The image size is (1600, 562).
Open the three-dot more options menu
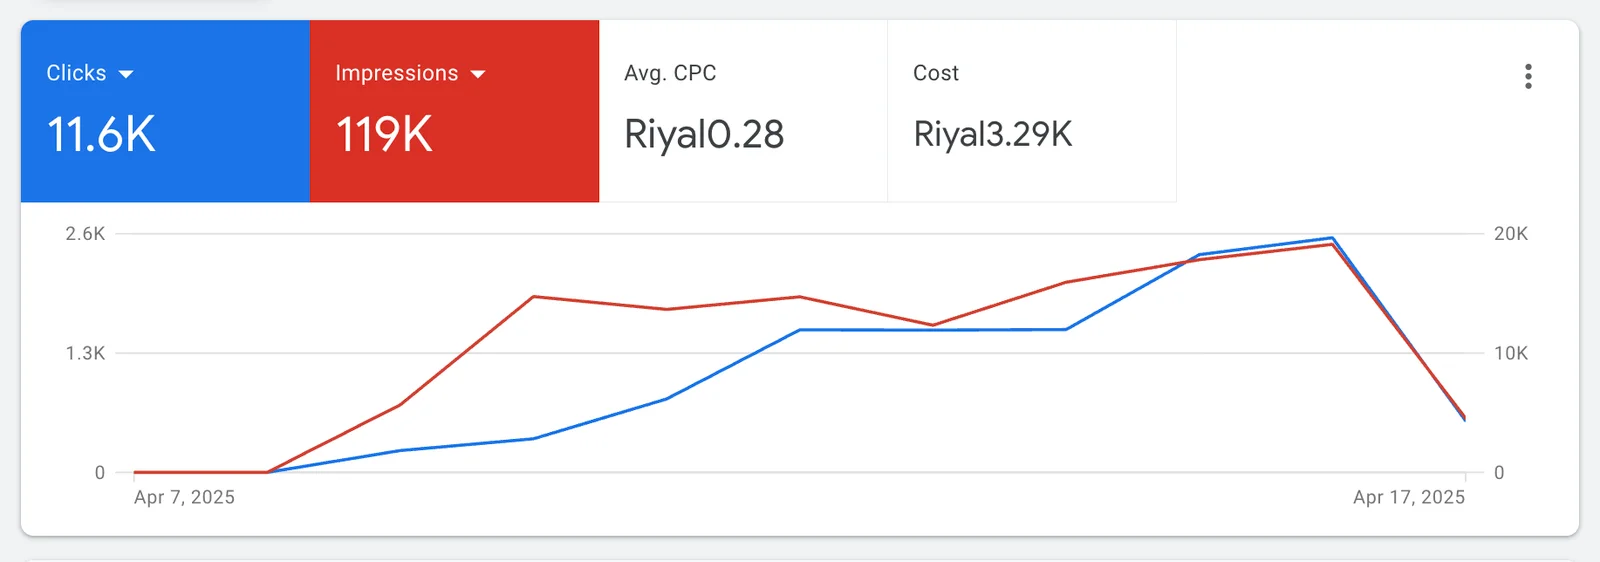pyautogui.click(x=1528, y=77)
